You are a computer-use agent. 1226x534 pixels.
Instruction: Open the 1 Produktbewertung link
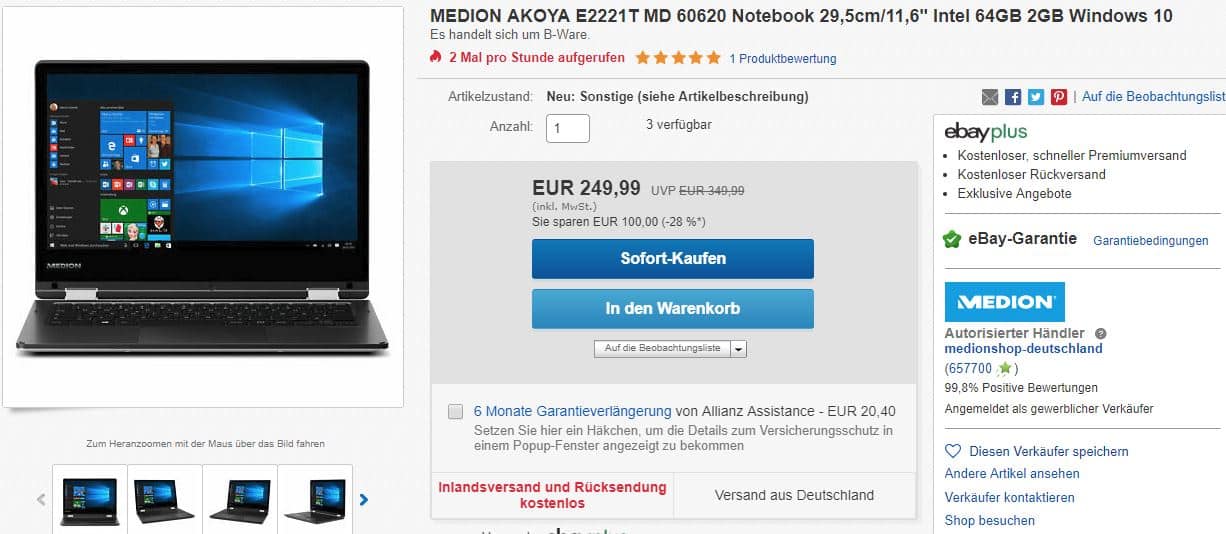783,59
